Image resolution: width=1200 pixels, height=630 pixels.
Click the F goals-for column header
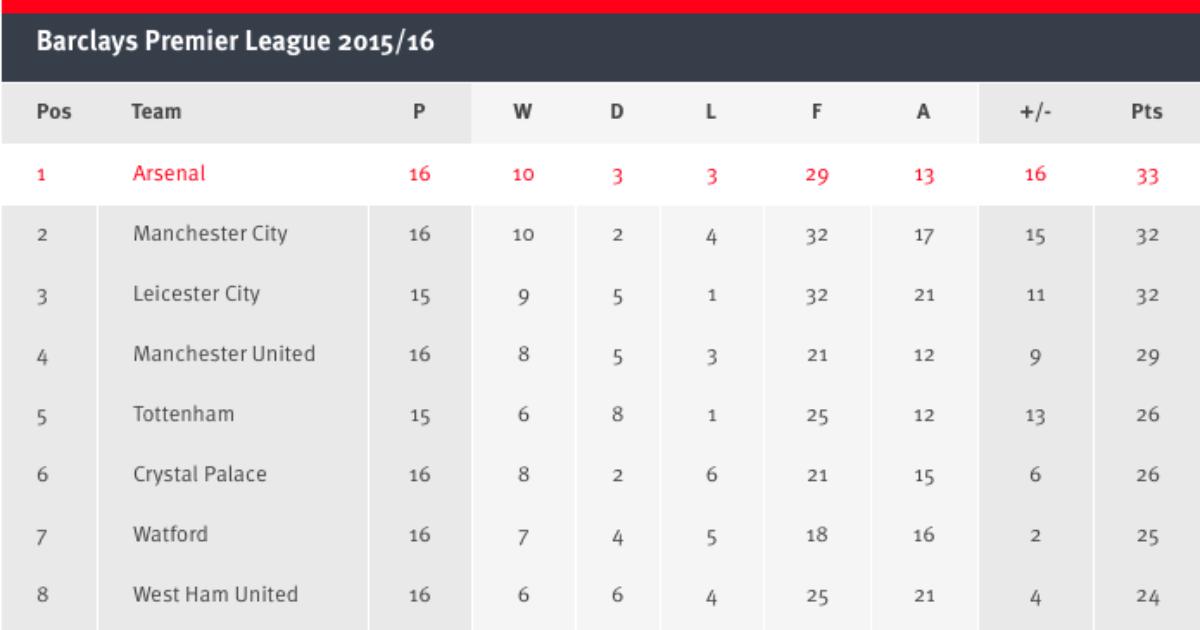(817, 113)
